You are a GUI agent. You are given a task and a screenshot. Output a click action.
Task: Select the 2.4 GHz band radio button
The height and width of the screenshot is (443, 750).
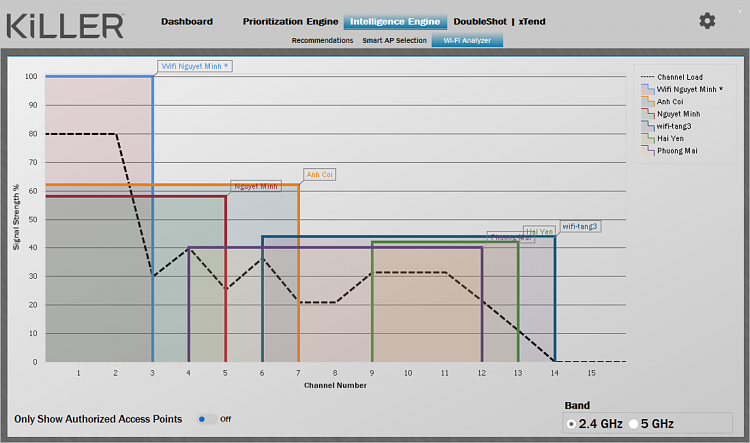tap(571, 424)
